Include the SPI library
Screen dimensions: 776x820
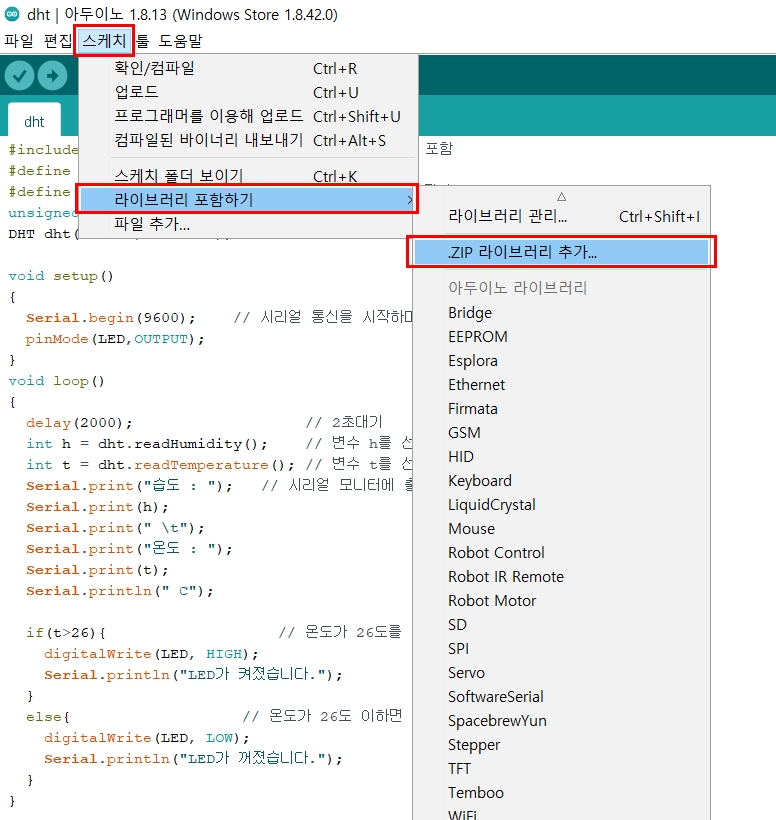point(562,649)
